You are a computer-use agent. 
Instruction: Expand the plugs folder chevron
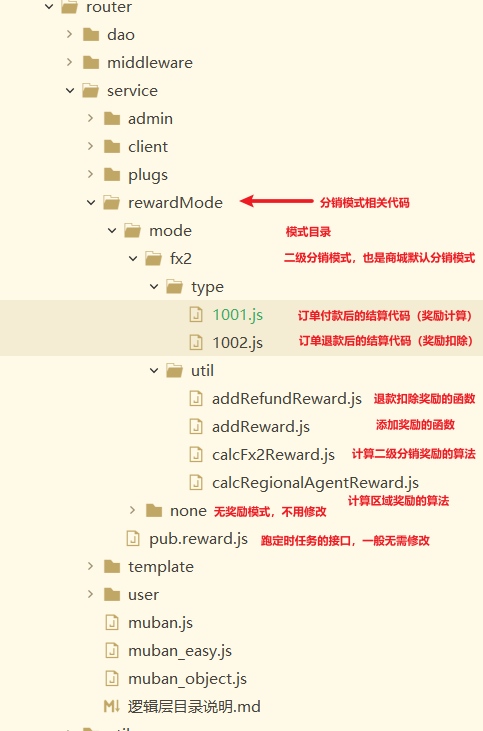pyautogui.click(x=90, y=174)
